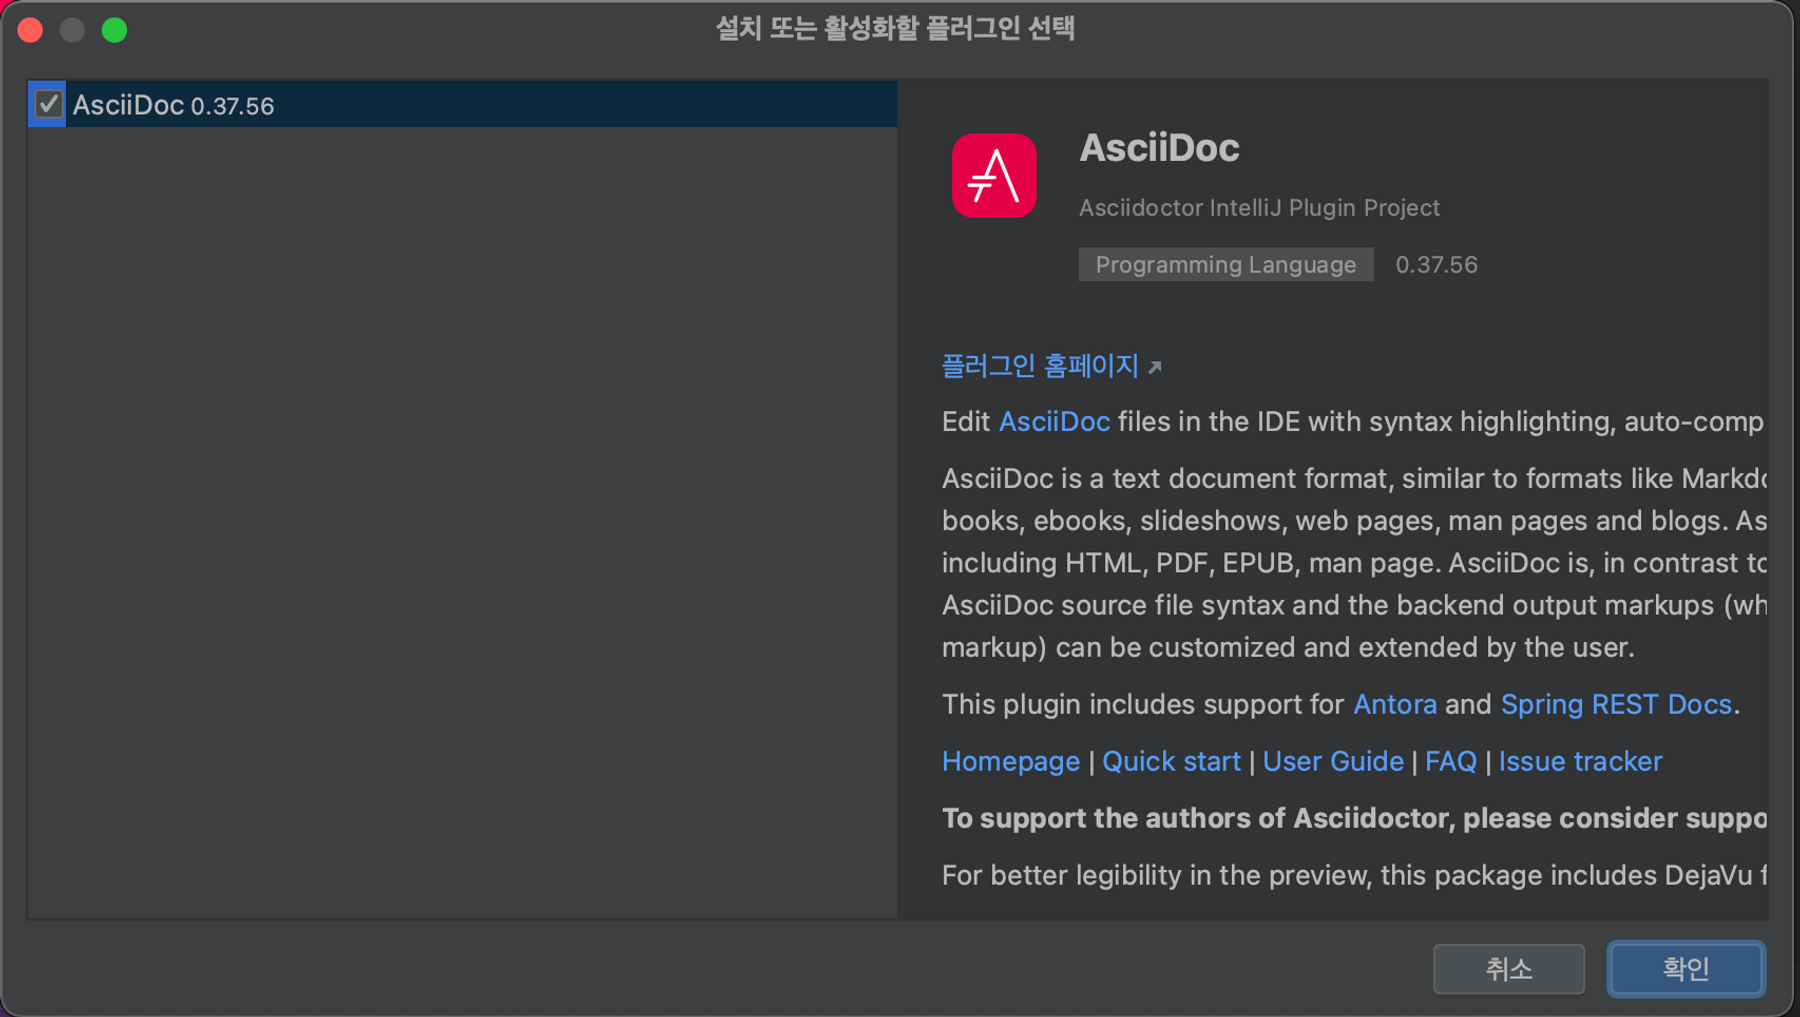The width and height of the screenshot is (1800, 1017).
Task: Open the Issue tracker link
Action: [x=1580, y=761]
